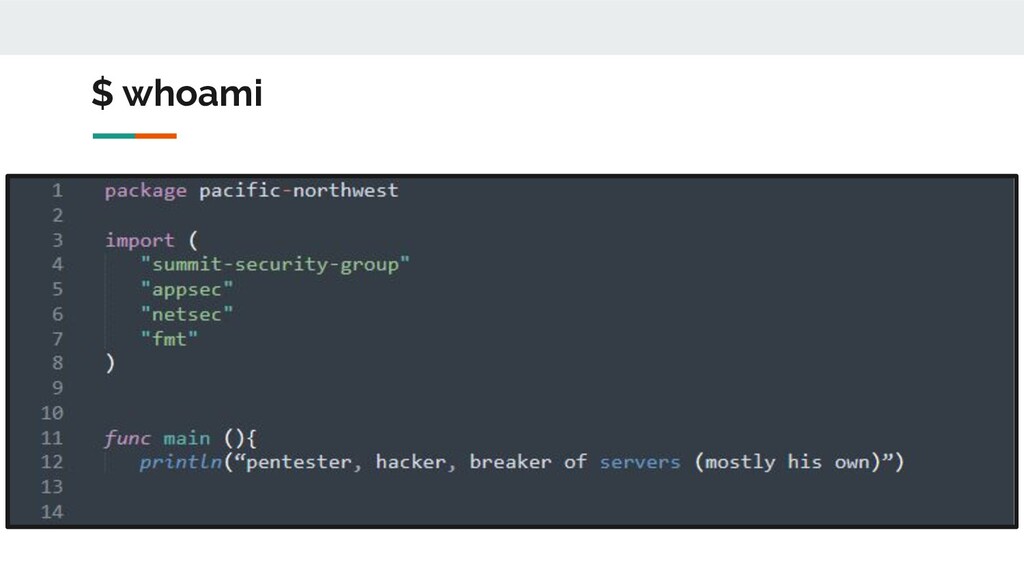Click the 'package' keyword on line 1
Screen dimensions: 1024x576
(146, 191)
